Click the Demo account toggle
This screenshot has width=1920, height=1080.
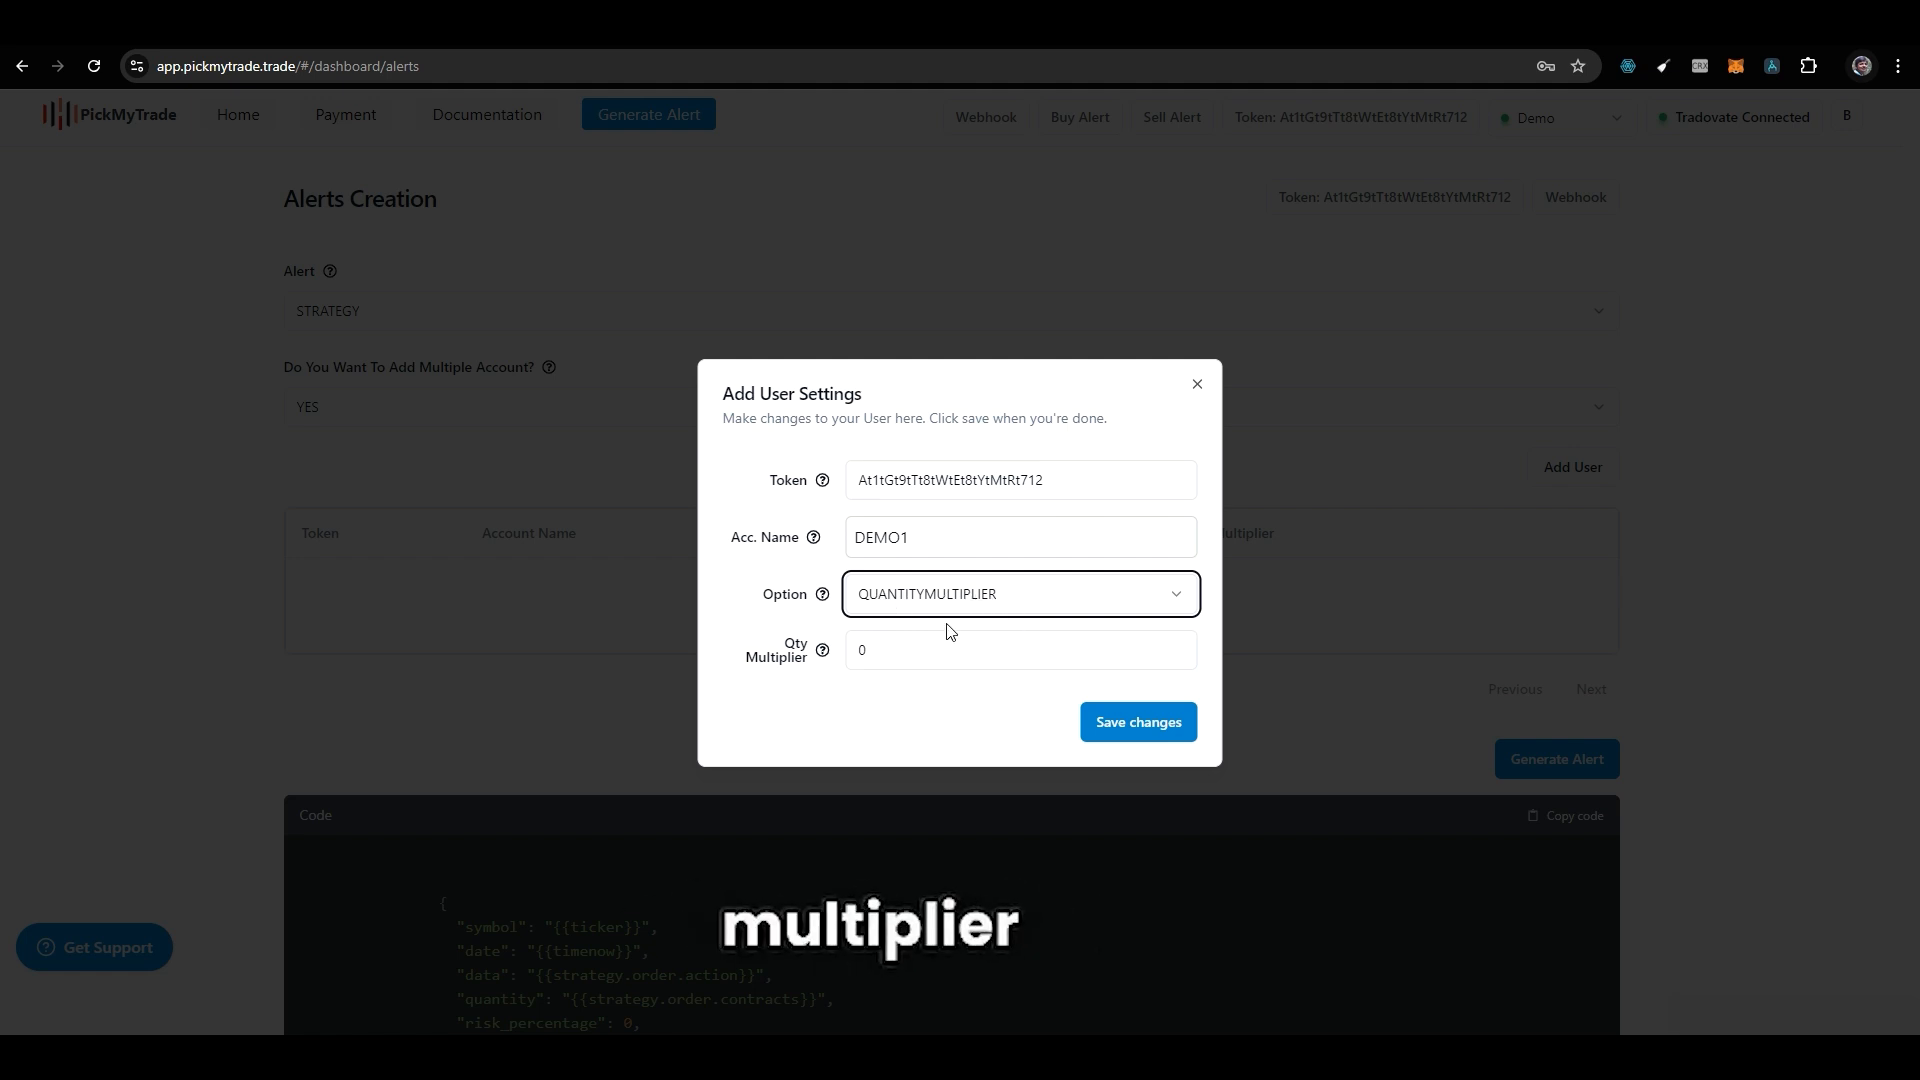1563,117
